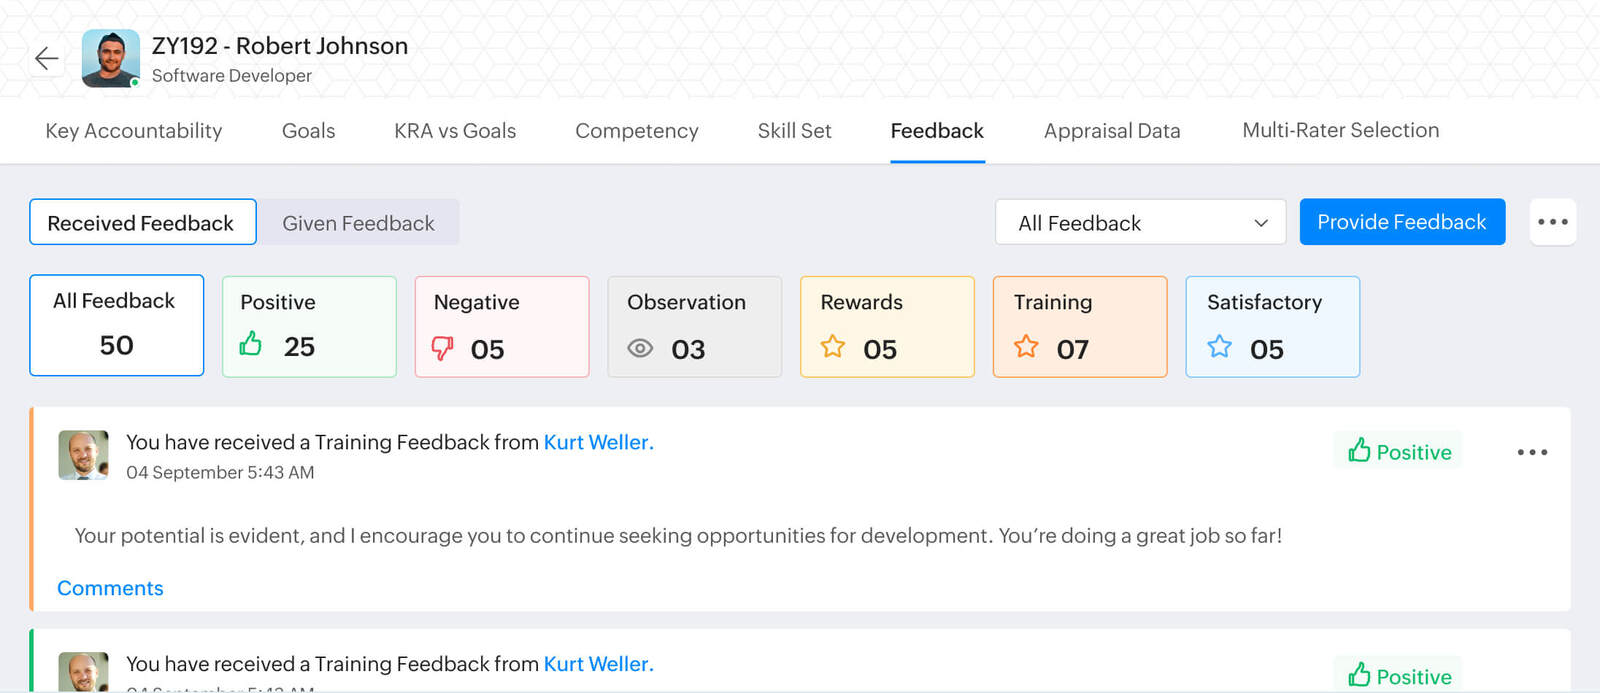Screen dimensions: 1600x693
Task: Click the Provide Feedback button
Action: click(x=1402, y=222)
